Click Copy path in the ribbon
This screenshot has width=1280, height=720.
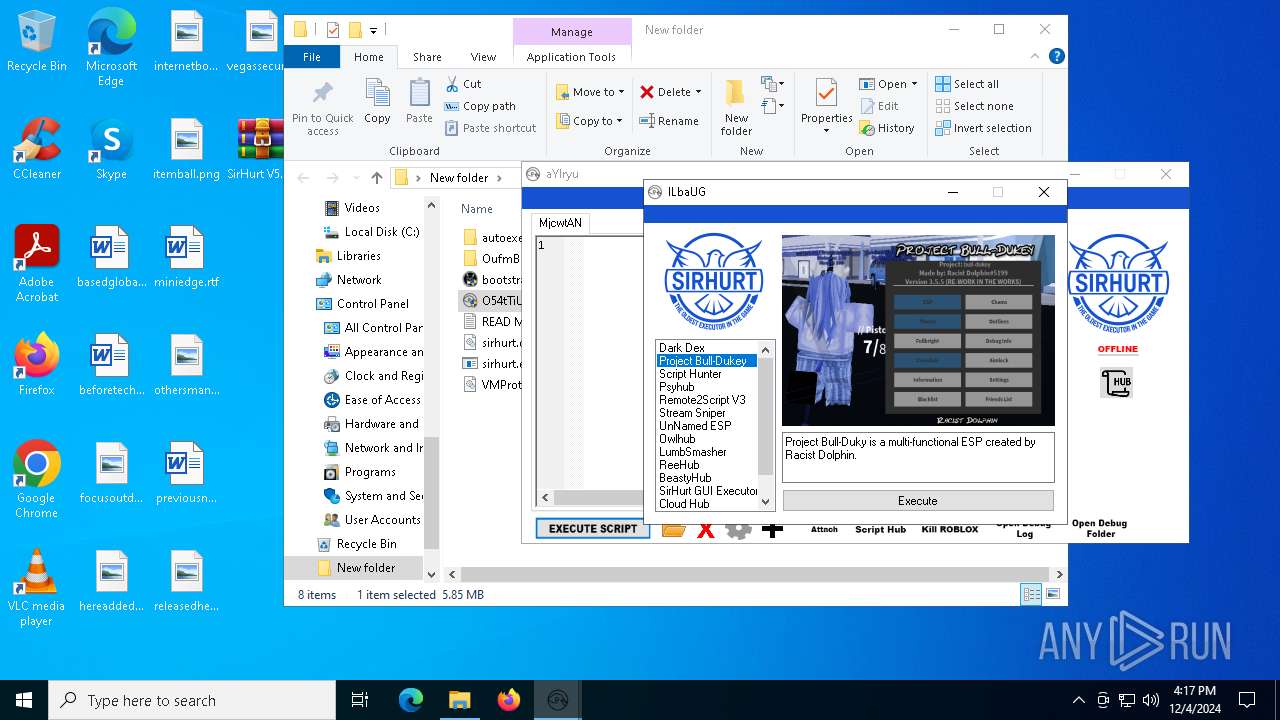tap(480, 106)
